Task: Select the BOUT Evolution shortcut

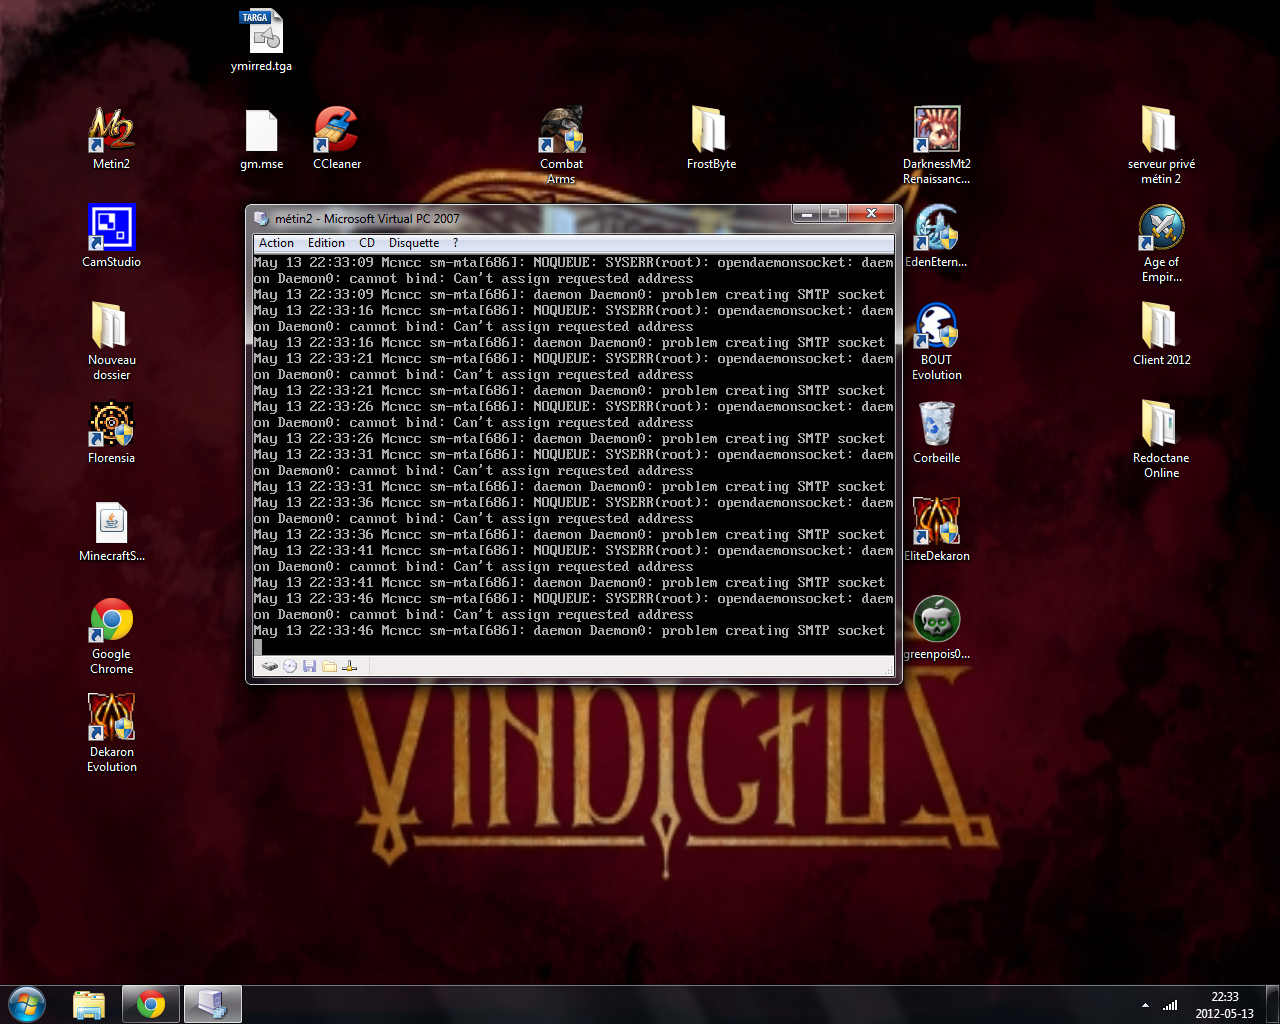Action: point(937,341)
